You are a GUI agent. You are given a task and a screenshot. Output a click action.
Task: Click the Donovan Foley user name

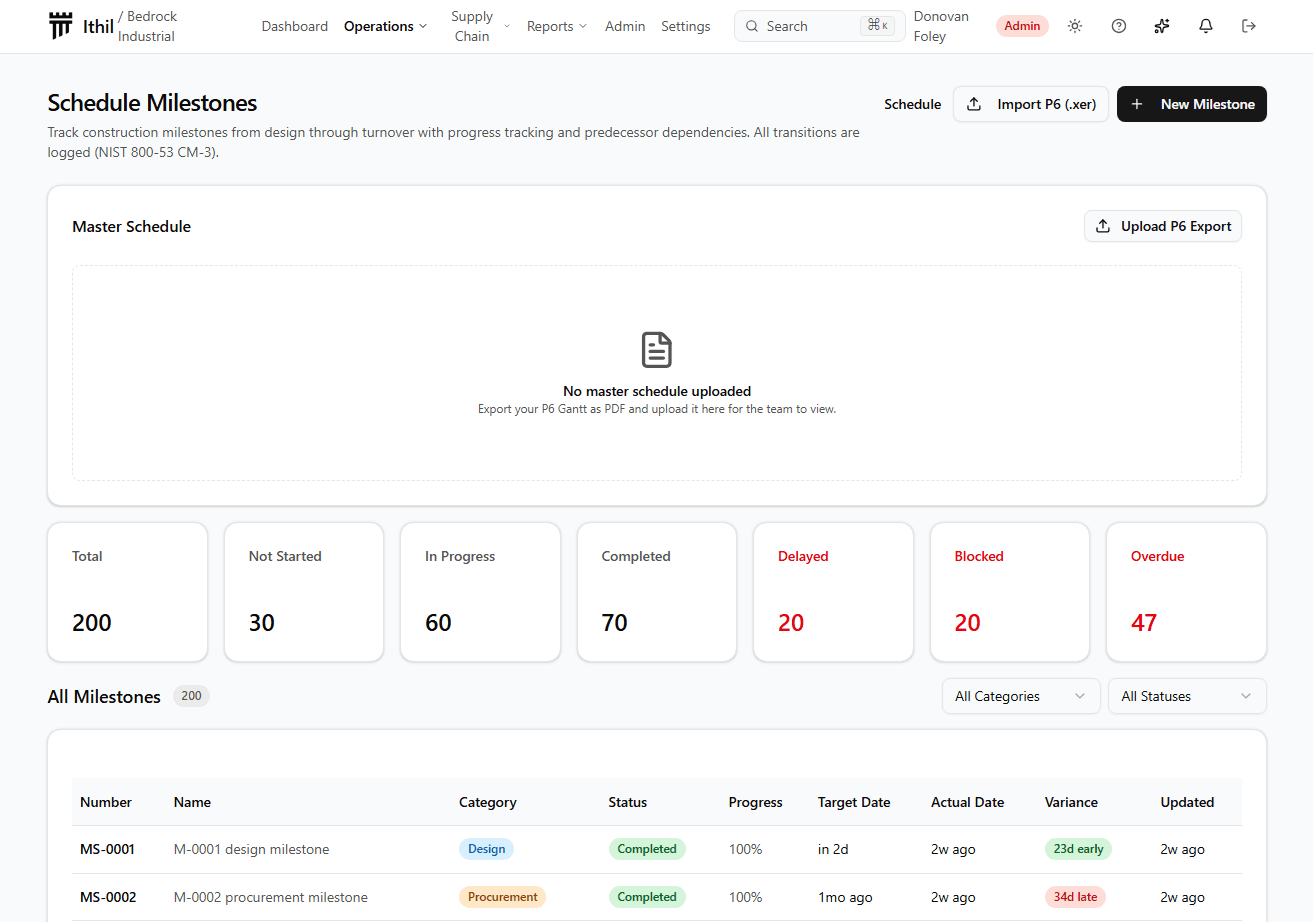[x=942, y=26]
